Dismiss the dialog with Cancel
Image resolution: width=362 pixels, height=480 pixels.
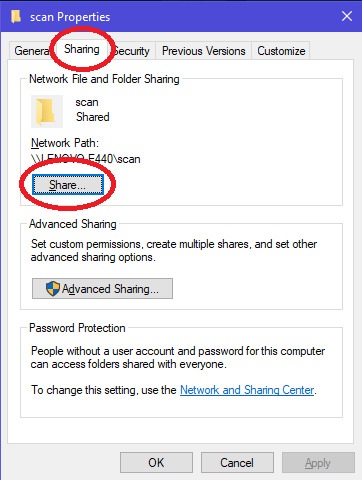[237, 463]
